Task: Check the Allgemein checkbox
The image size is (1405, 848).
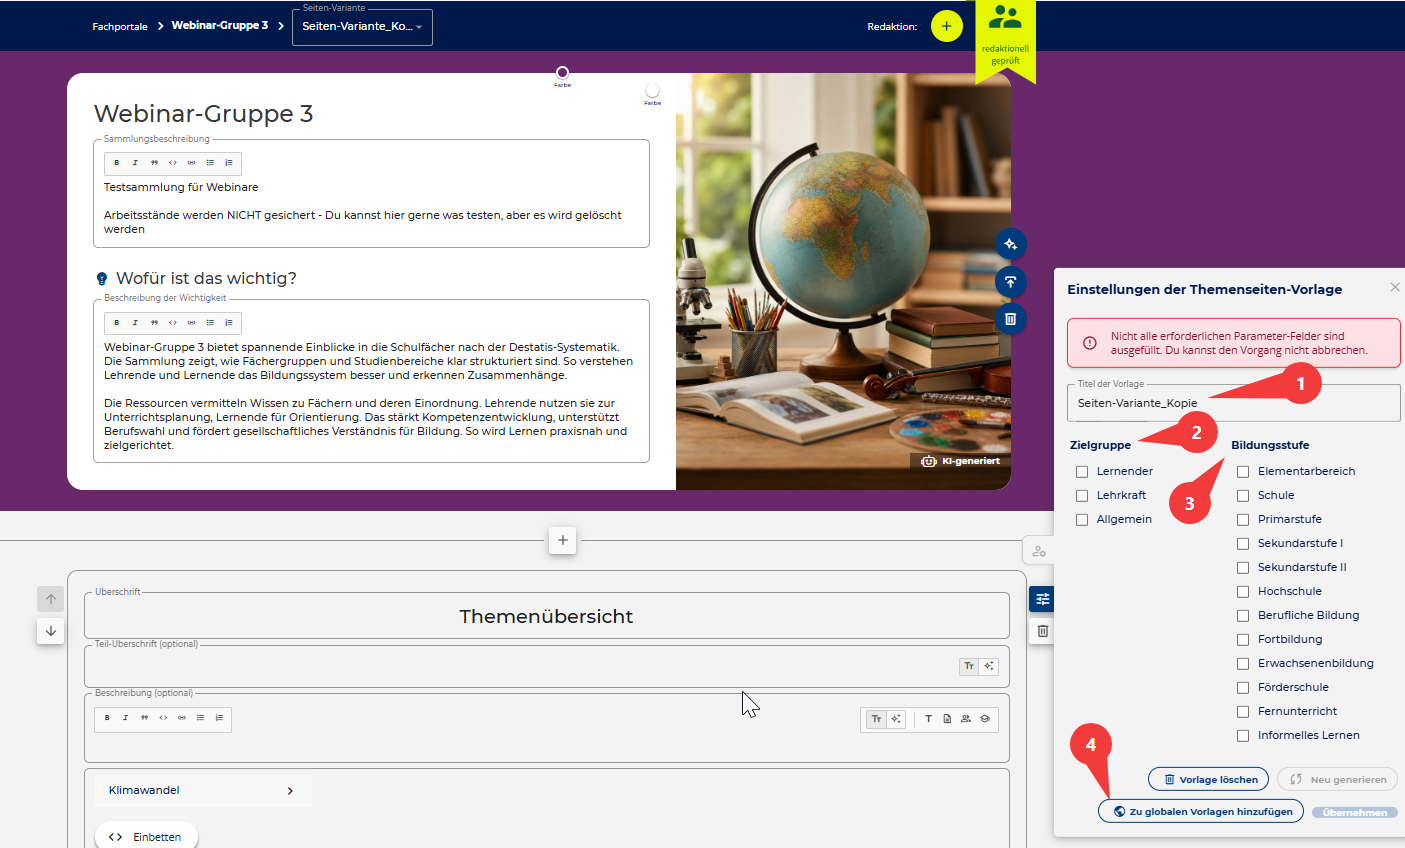Action: [x=1082, y=519]
